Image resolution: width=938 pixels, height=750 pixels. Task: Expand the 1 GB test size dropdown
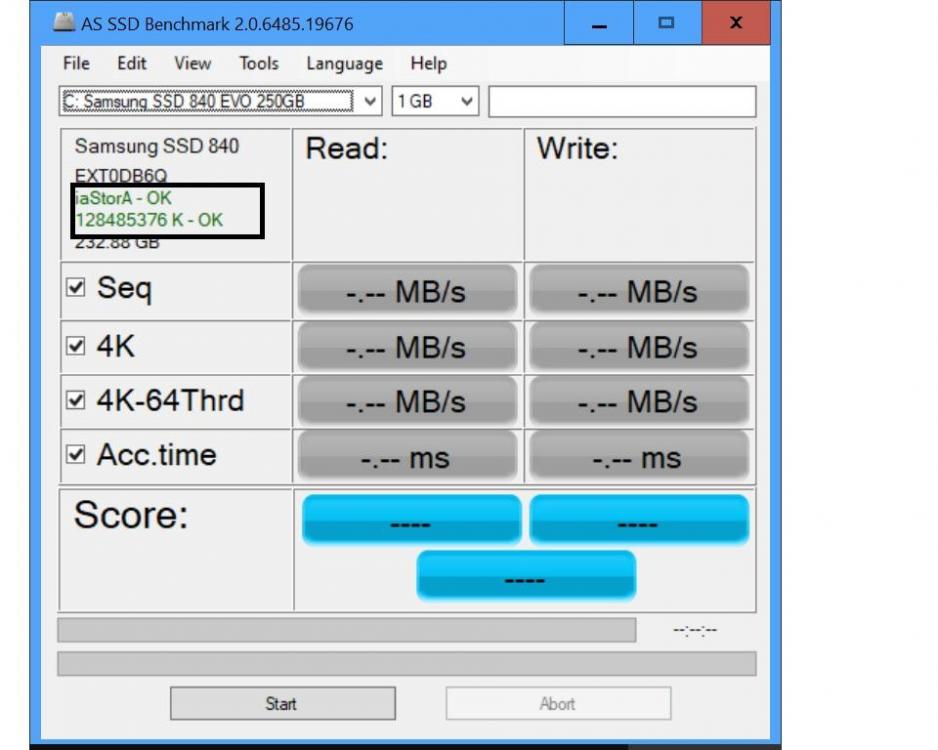coord(467,101)
